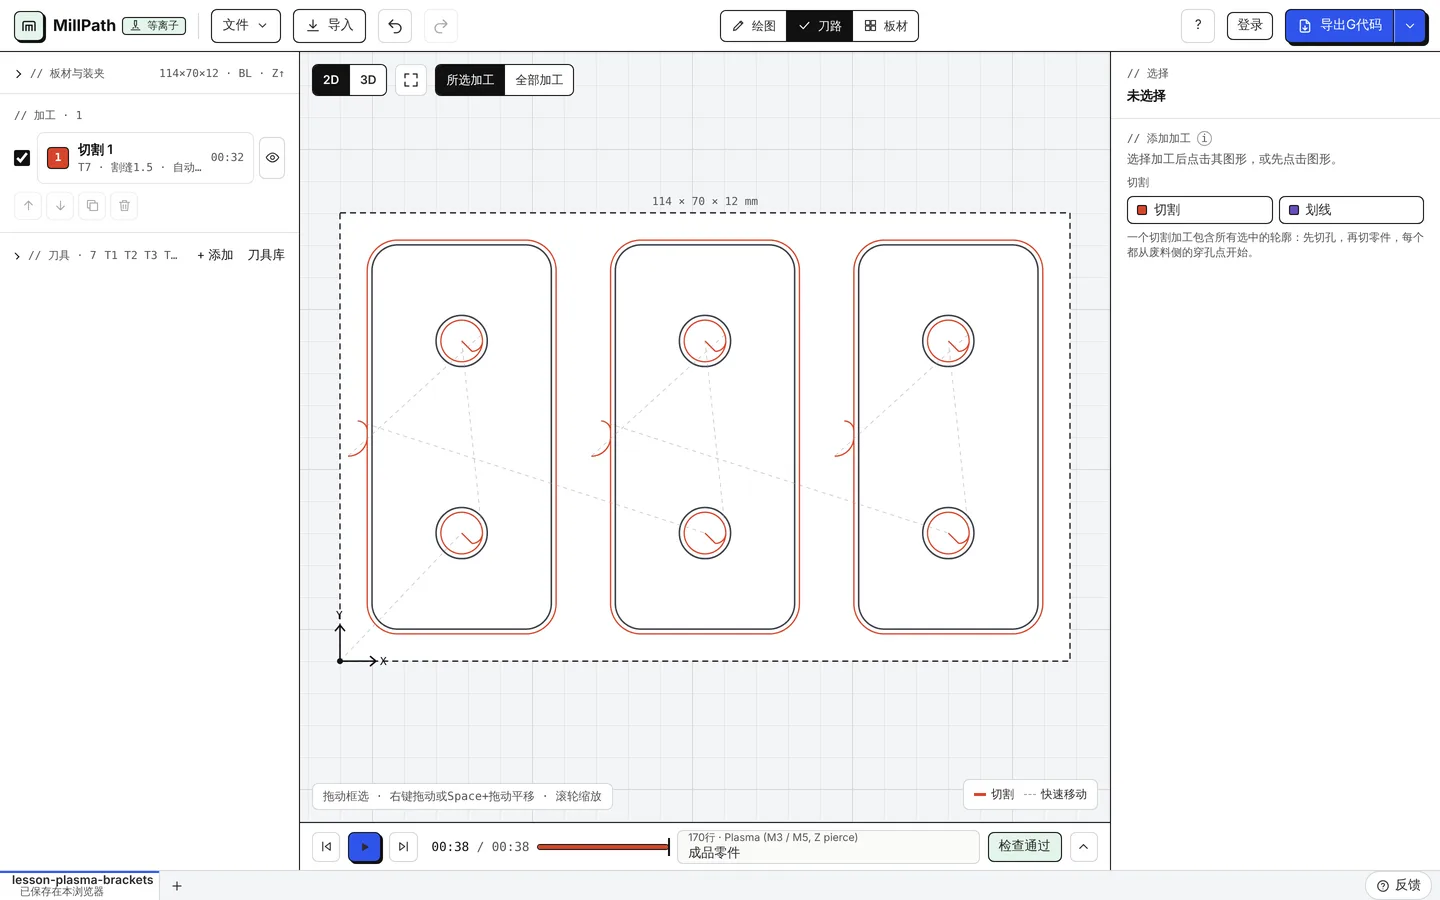Open the 文件 dropdown menu
Image resolution: width=1440 pixels, height=900 pixels.
tap(246, 26)
